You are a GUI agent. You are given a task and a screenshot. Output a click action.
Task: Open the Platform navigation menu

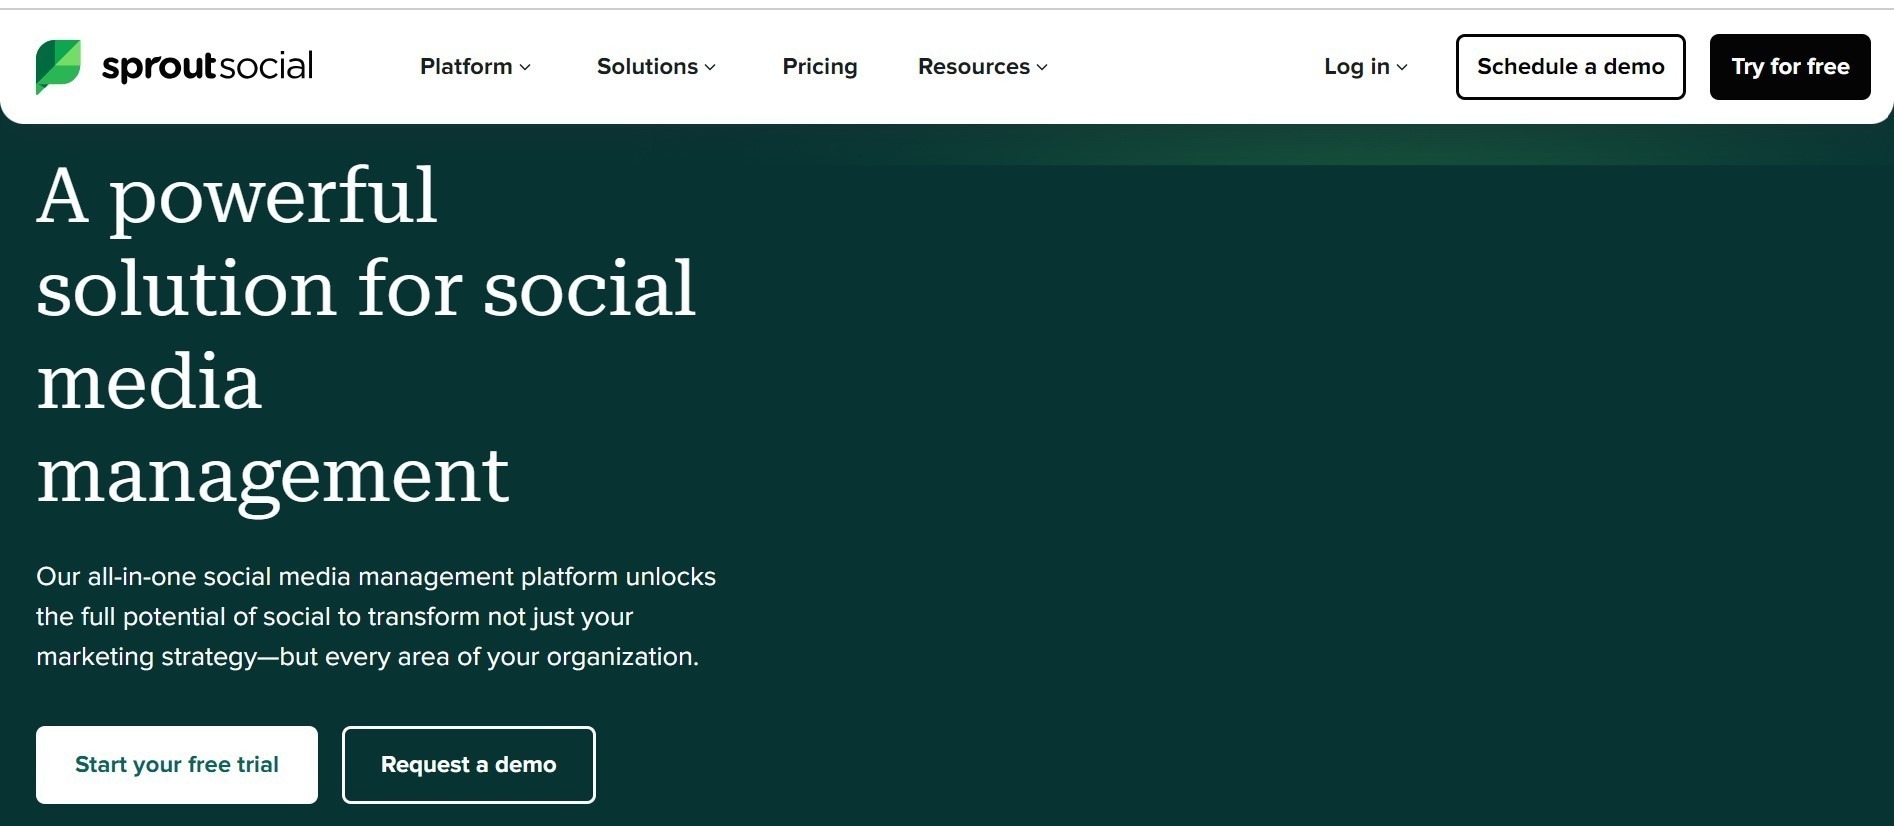coord(466,66)
